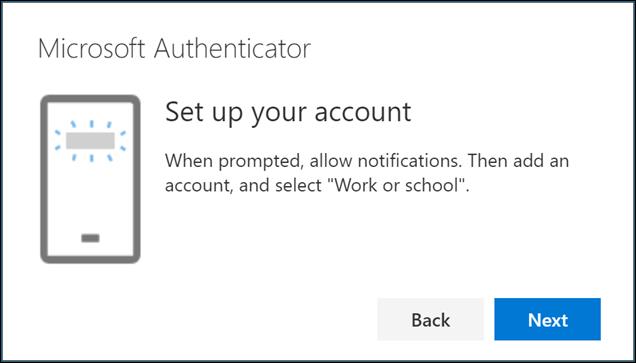
Task: Click the word "account" in the heading
Action: 363,112
